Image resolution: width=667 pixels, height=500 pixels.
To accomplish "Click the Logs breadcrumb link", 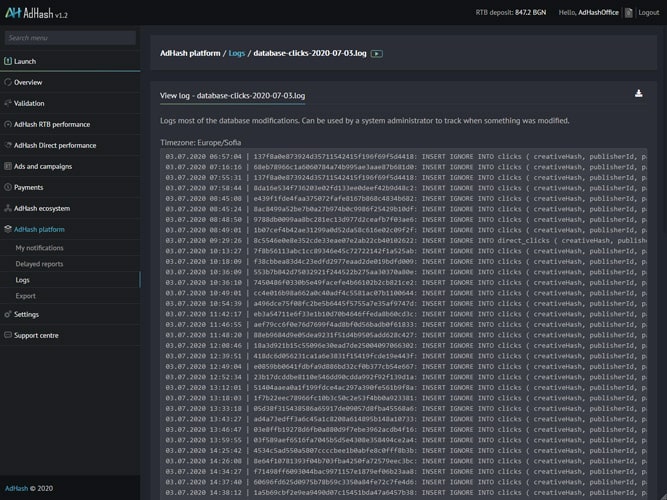I will pos(236,53).
